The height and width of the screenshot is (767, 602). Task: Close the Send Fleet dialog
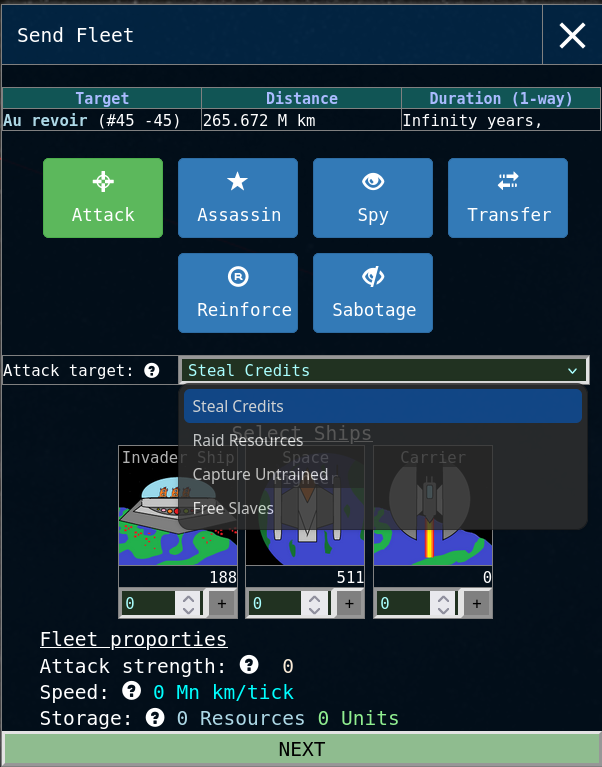click(x=572, y=35)
